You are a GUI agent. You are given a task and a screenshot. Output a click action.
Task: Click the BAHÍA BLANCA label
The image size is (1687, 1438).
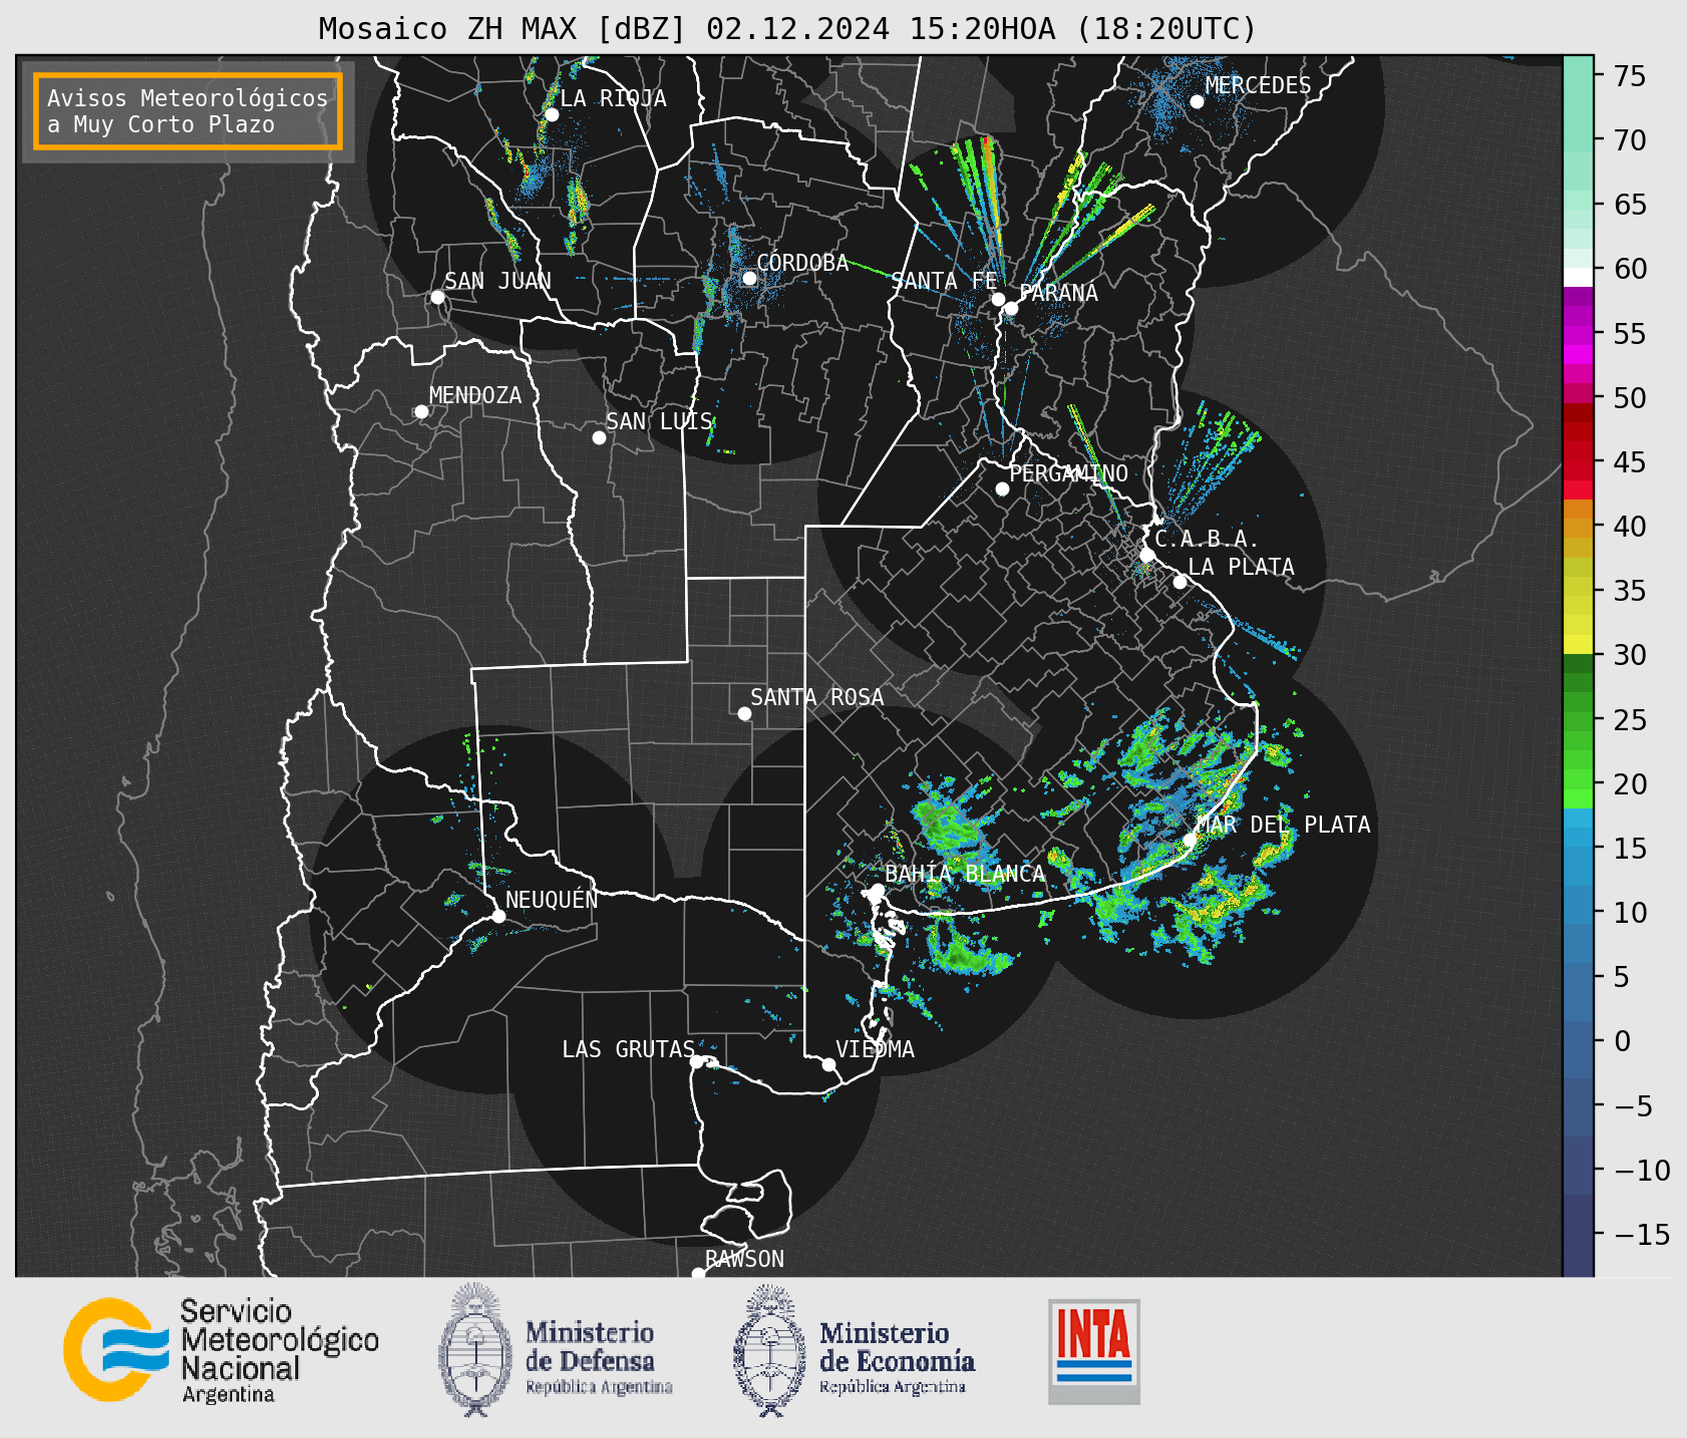[965, 874]
